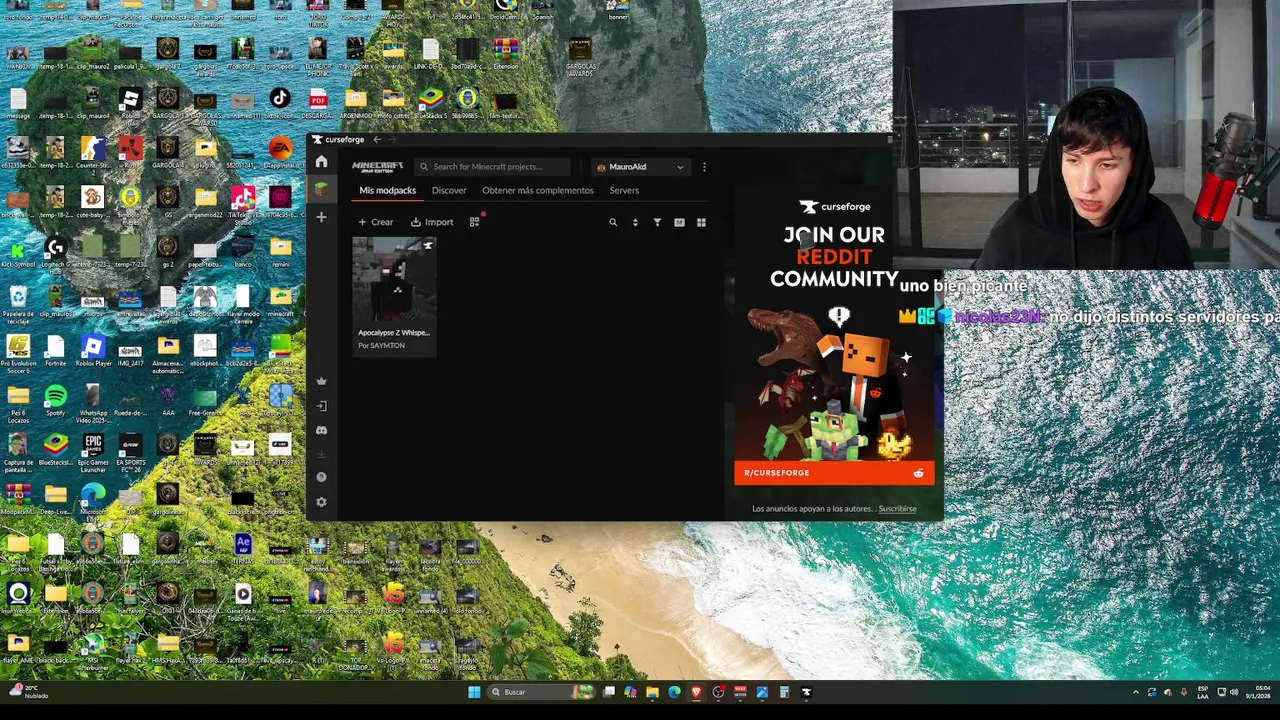The height and width of the screenshot is (720, 1280).
Task: Open the help question mark icon
Action: tap(321, 477)
